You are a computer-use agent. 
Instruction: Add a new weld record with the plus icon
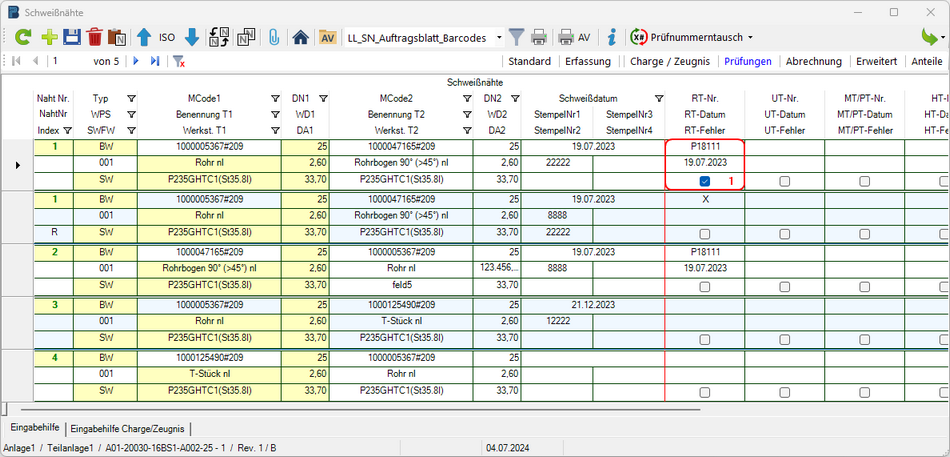pos(47,37)
